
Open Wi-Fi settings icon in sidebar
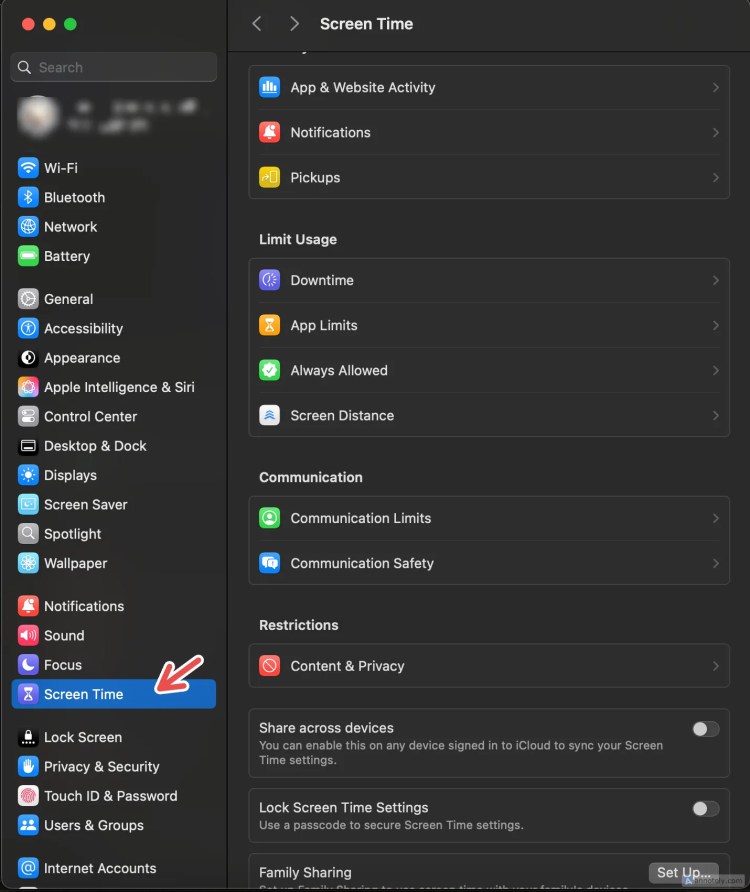point(28,168)
